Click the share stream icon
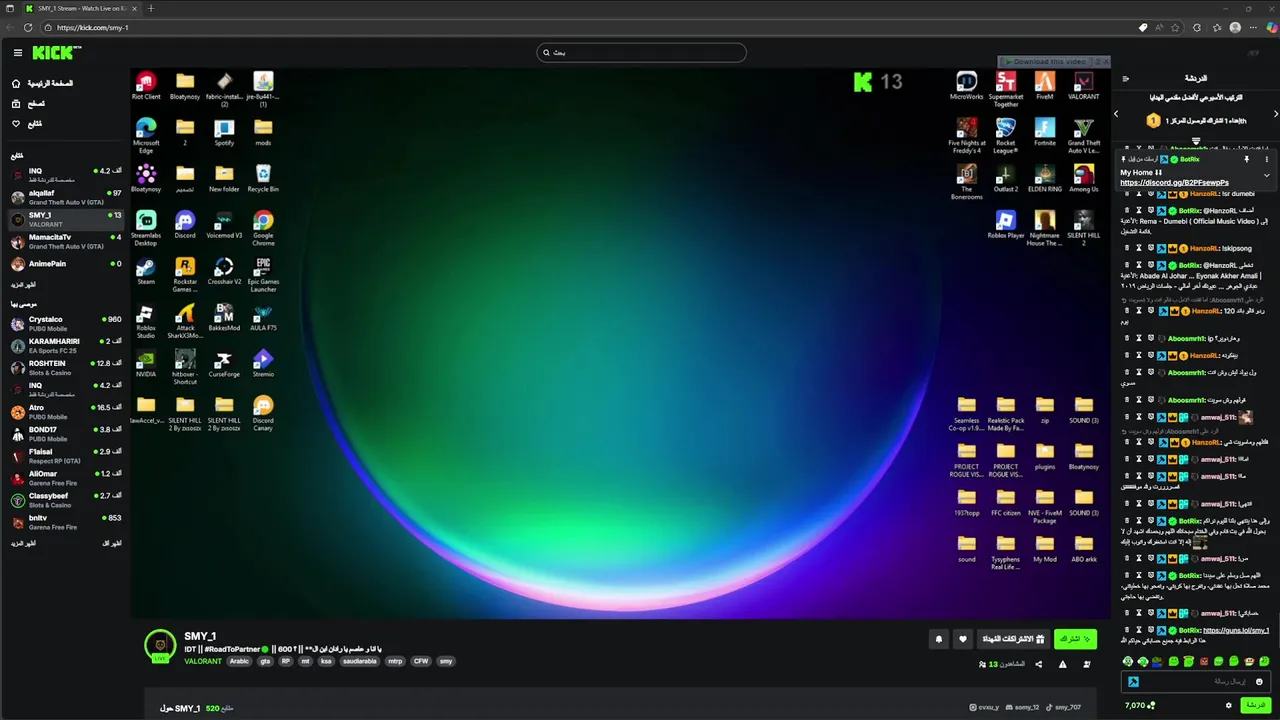 coord(1038,664)
